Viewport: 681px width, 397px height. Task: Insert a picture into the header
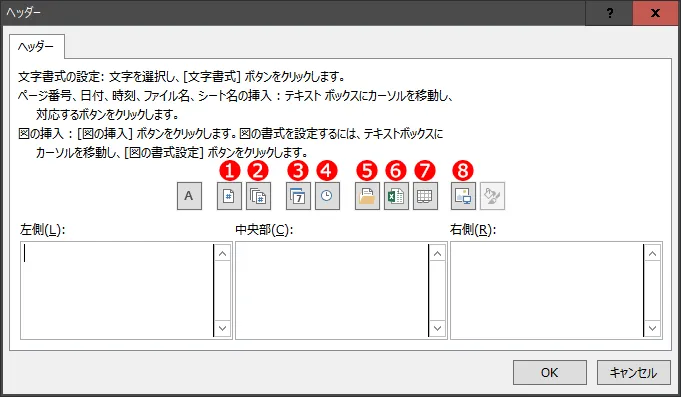463,196
